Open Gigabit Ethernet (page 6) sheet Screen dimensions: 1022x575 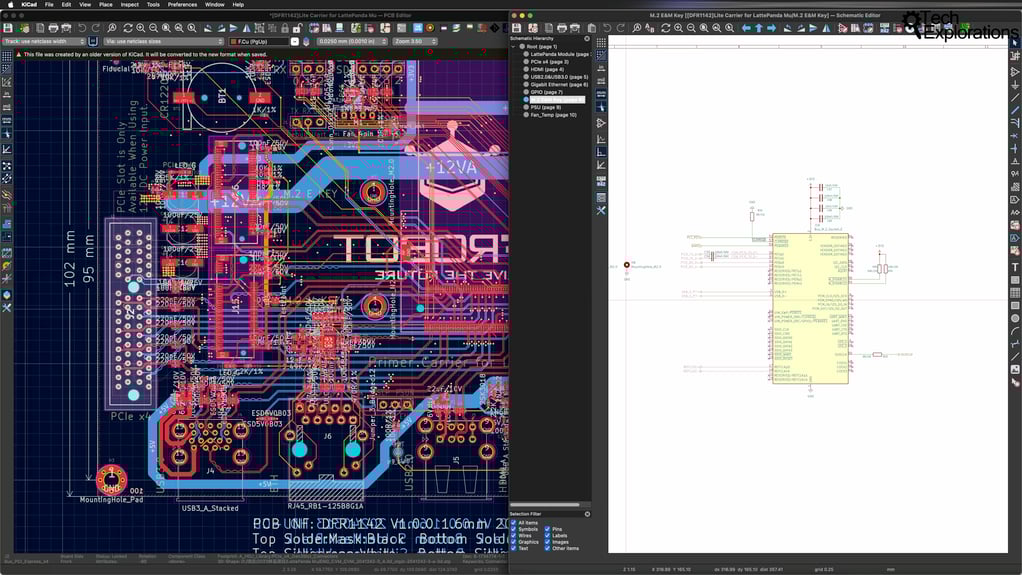[556, 85]
